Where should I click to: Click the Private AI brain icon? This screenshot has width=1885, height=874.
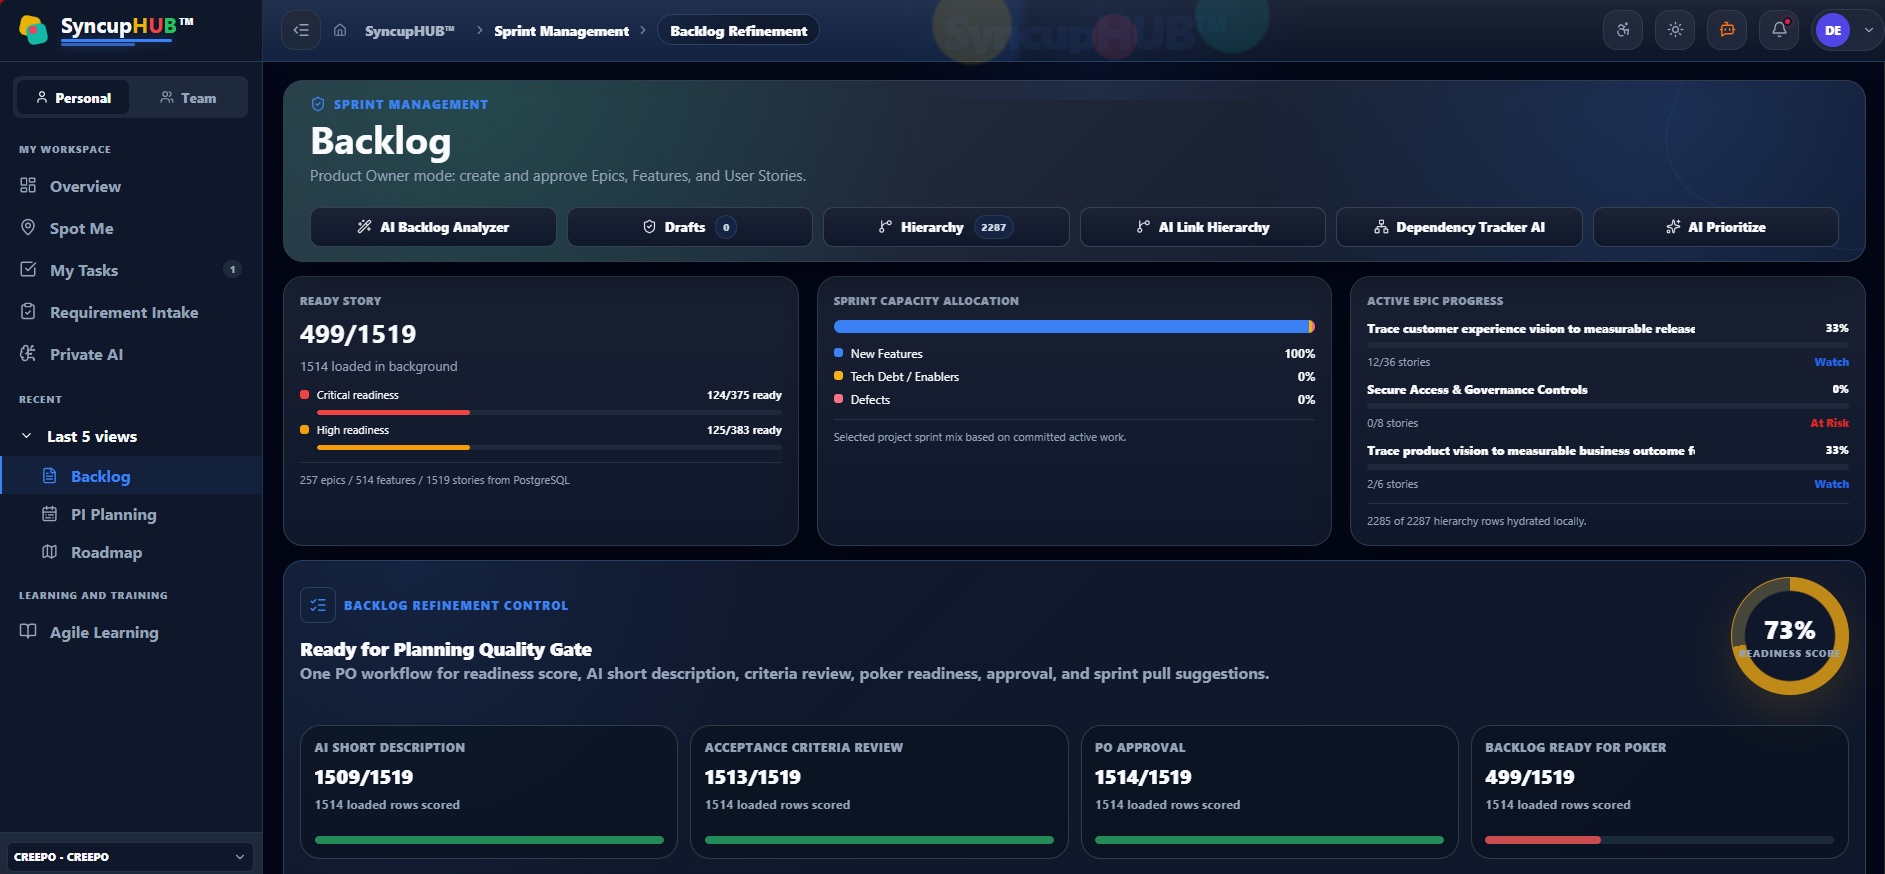click(x=28, y=353)
